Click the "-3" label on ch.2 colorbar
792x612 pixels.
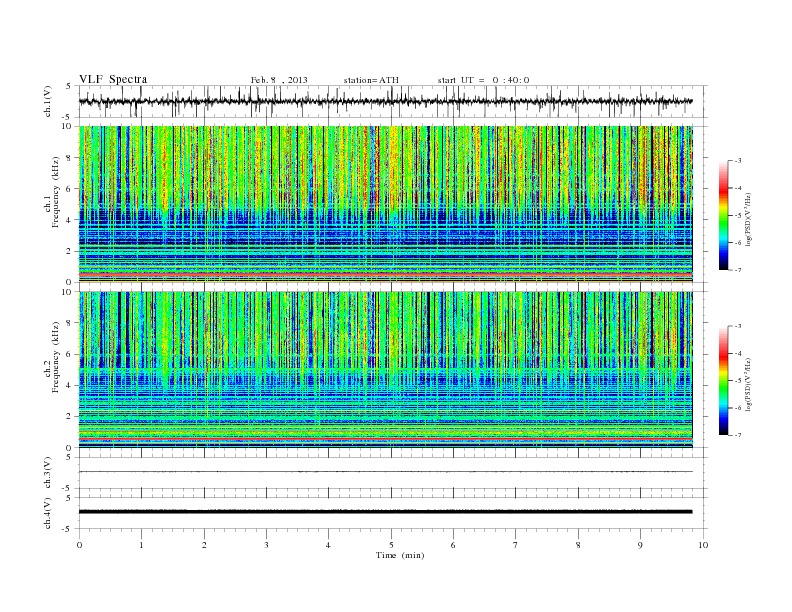click(738, 326)
